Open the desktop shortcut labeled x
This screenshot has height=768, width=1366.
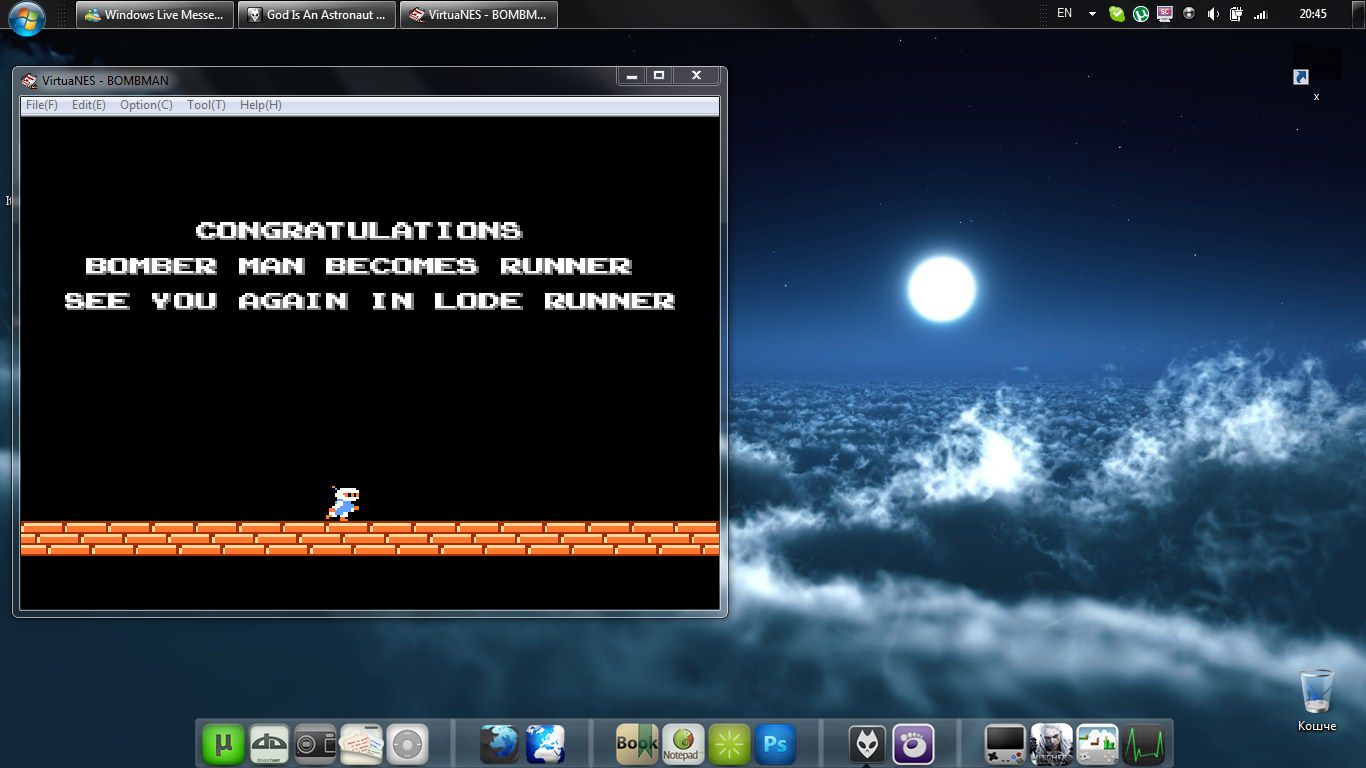[x=1316, y=72]
